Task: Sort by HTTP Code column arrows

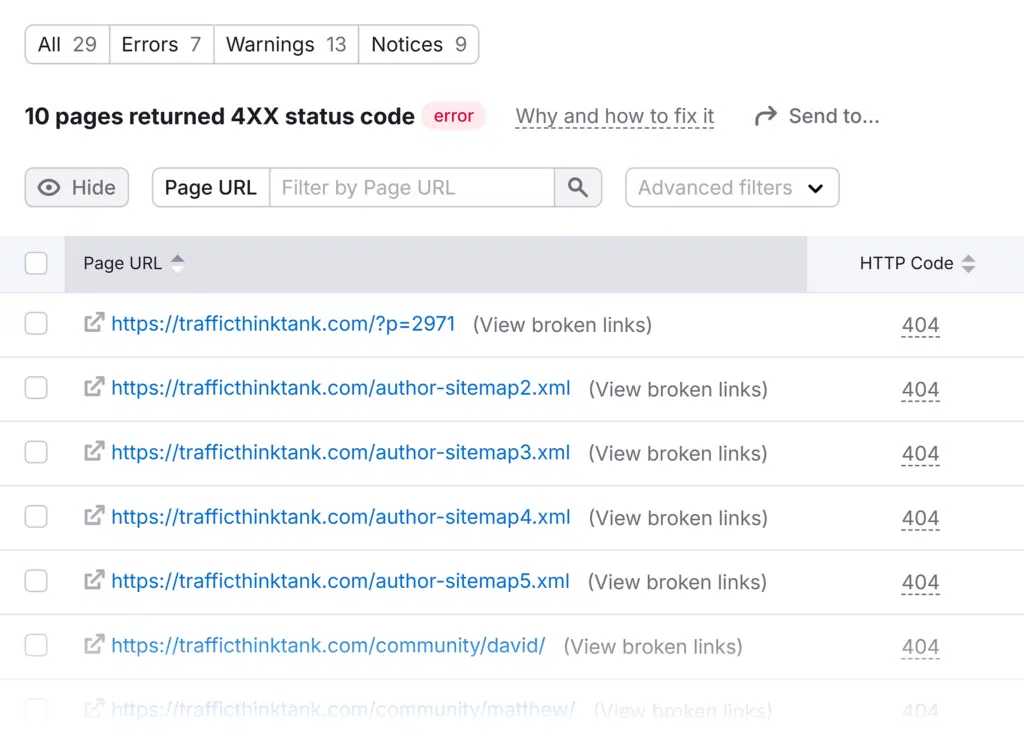Action: (x=967, y=264)
